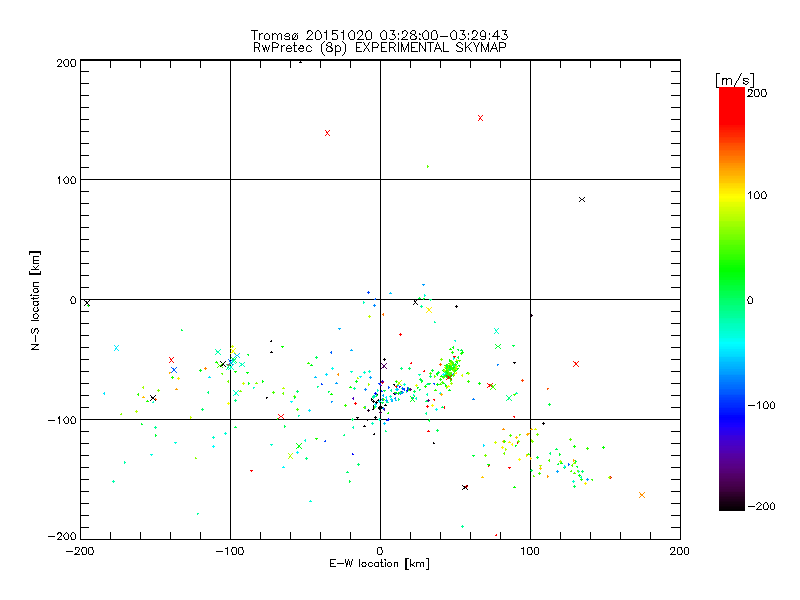Click the colorbar's 100 label
Viewport: 800px width, 600px height.
click(x=757, y=195)
